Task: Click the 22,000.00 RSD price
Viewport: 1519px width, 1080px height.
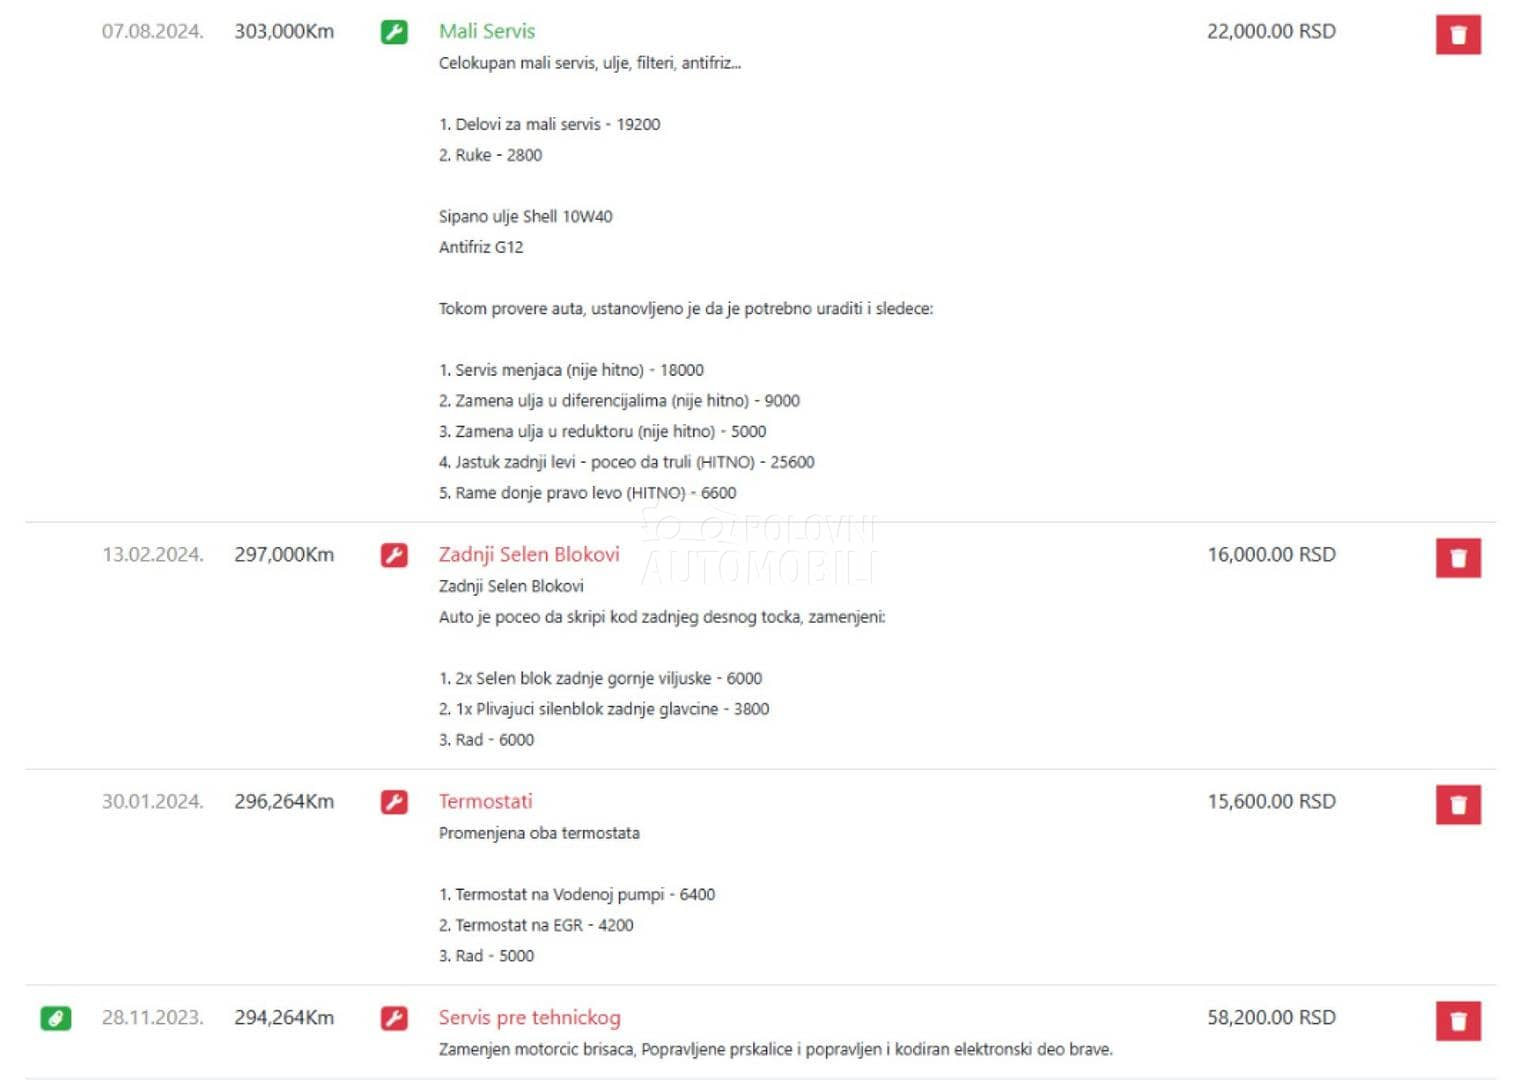Action: point(1271,31)
